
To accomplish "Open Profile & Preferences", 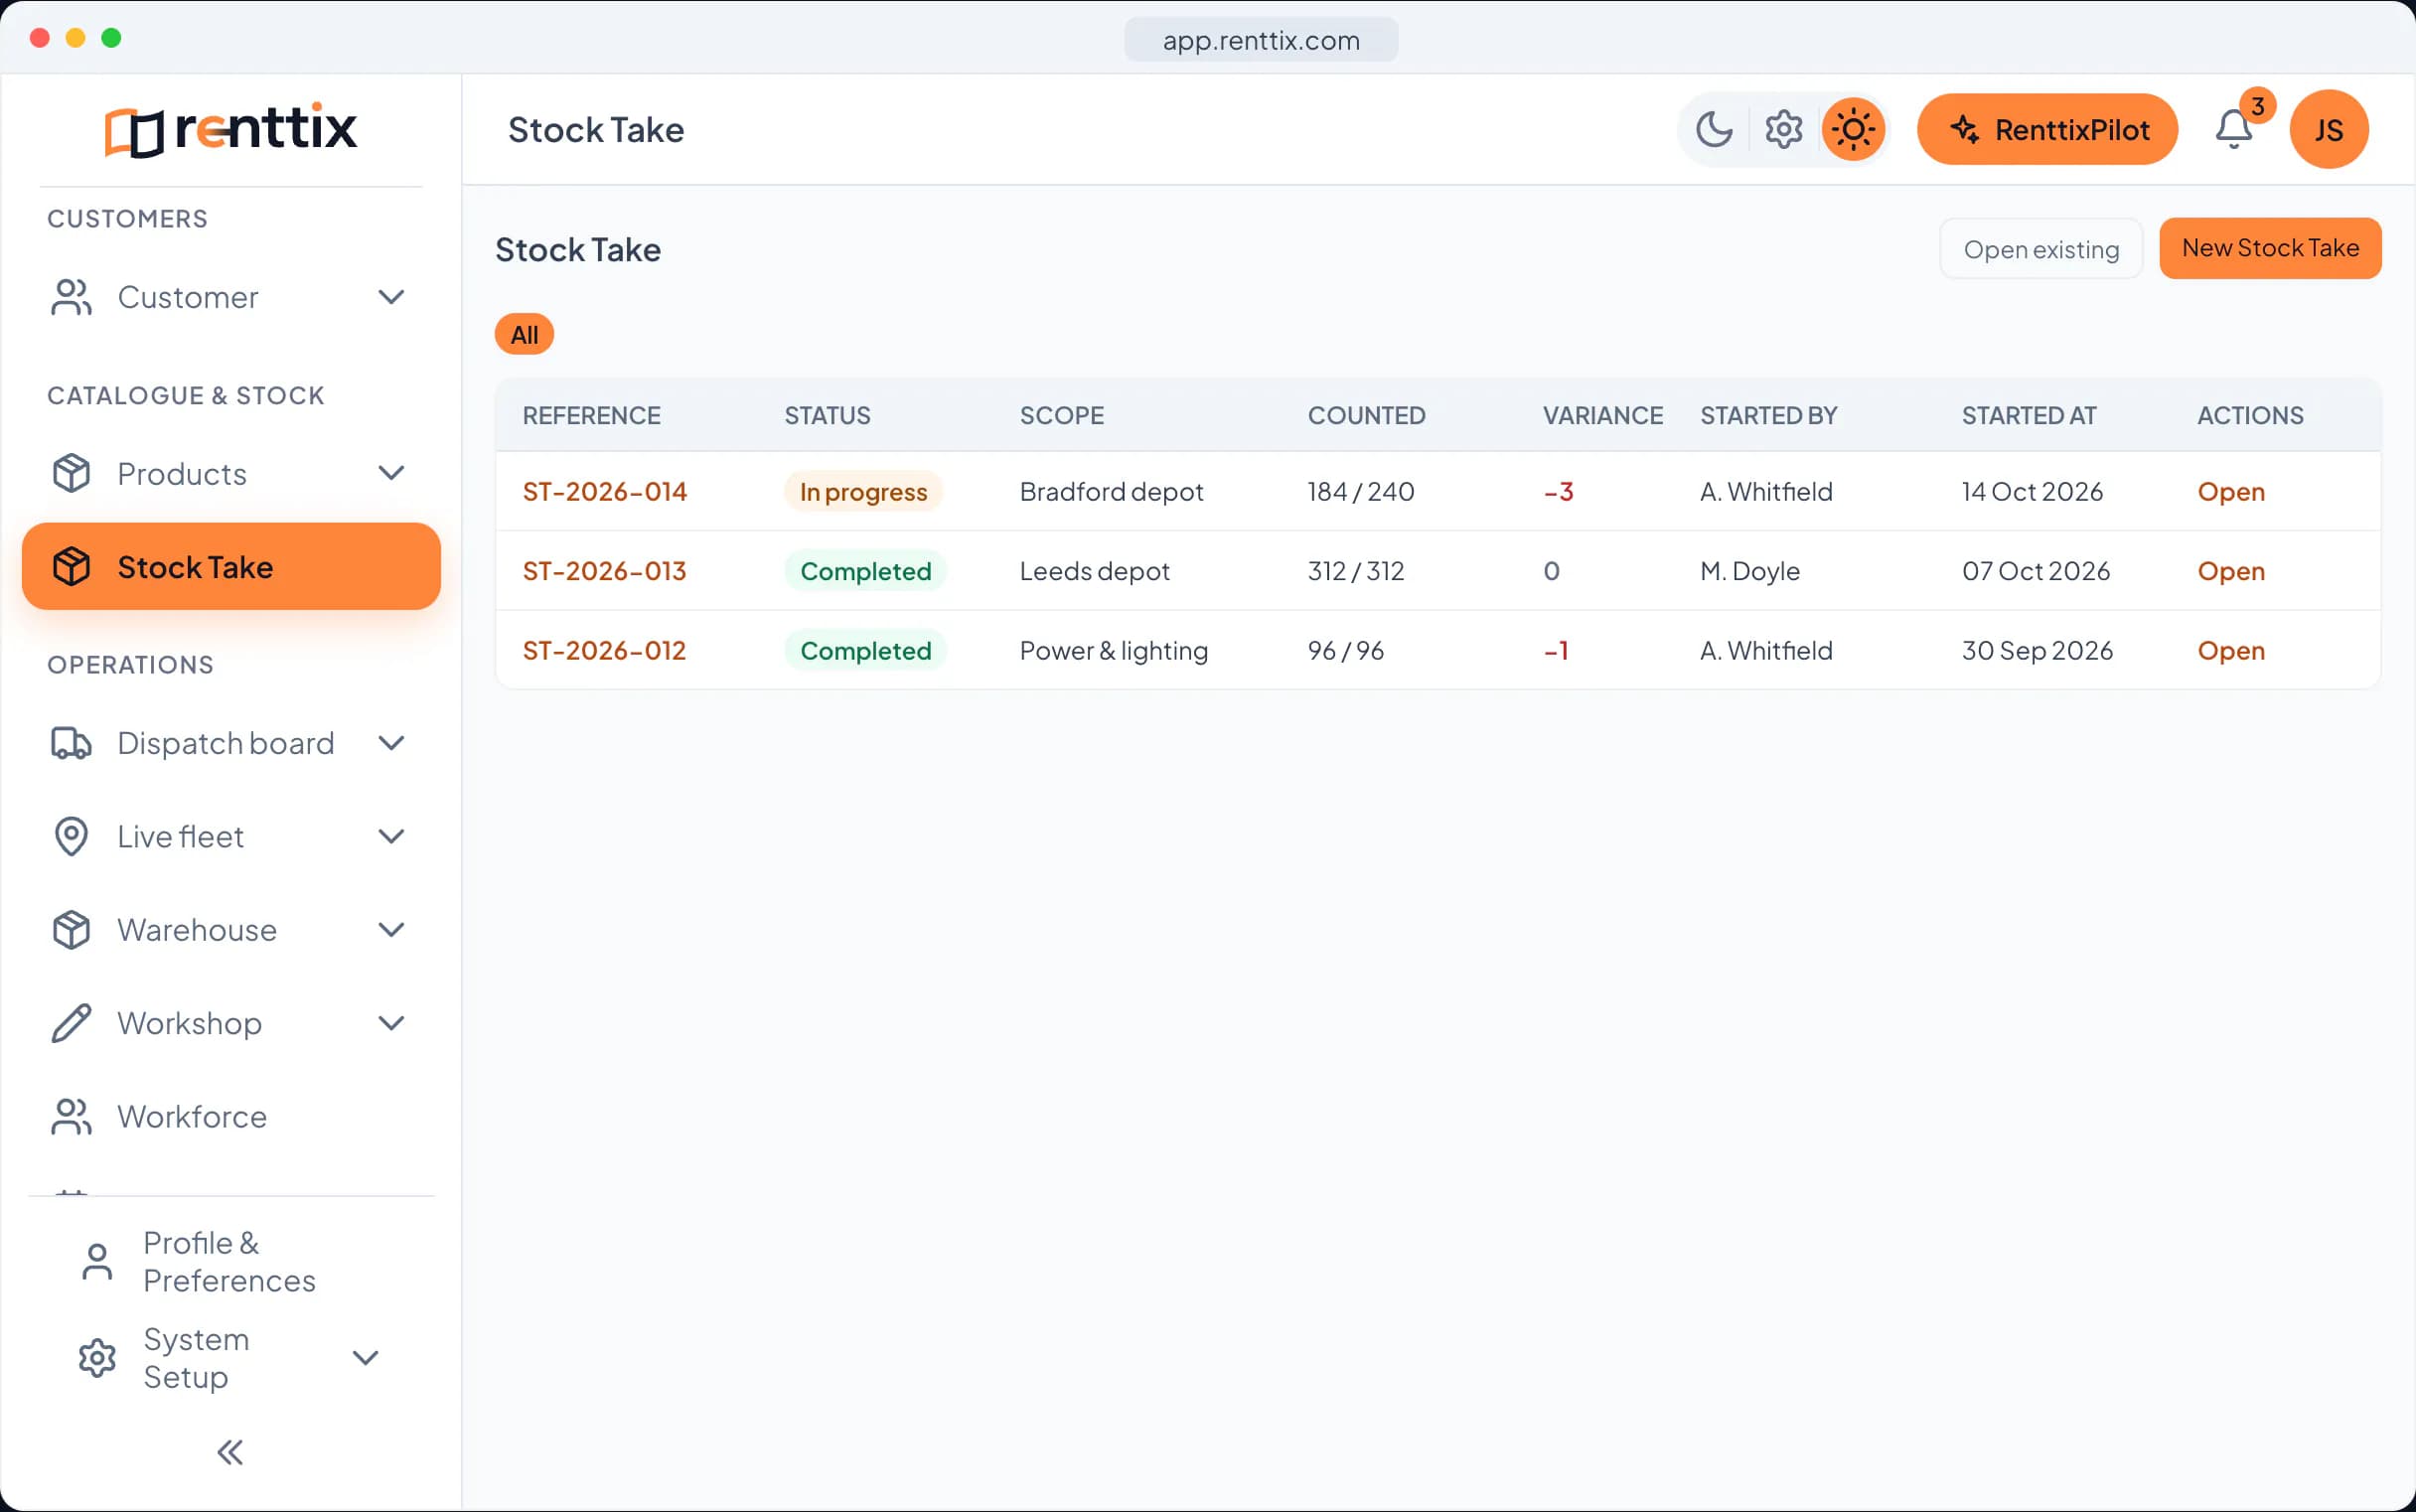I will 231,1262.
